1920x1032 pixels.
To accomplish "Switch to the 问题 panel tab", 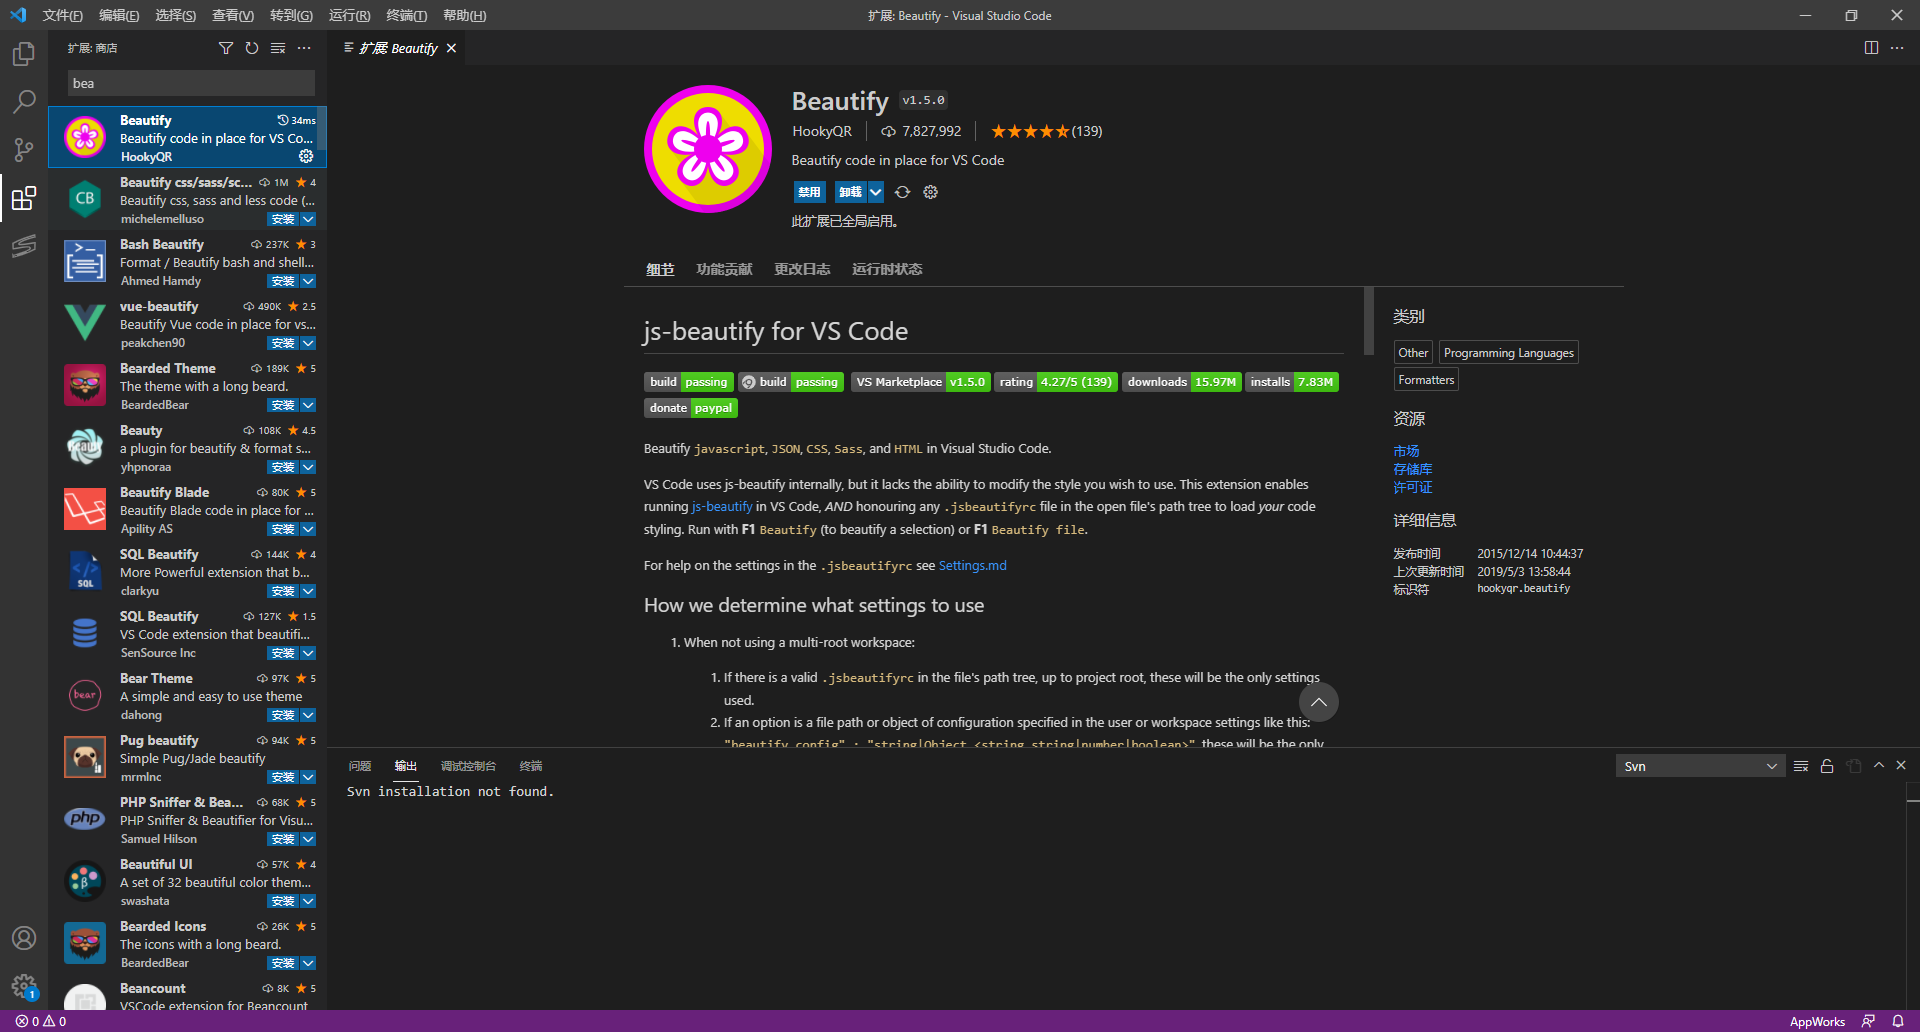I will click(360, 766).
